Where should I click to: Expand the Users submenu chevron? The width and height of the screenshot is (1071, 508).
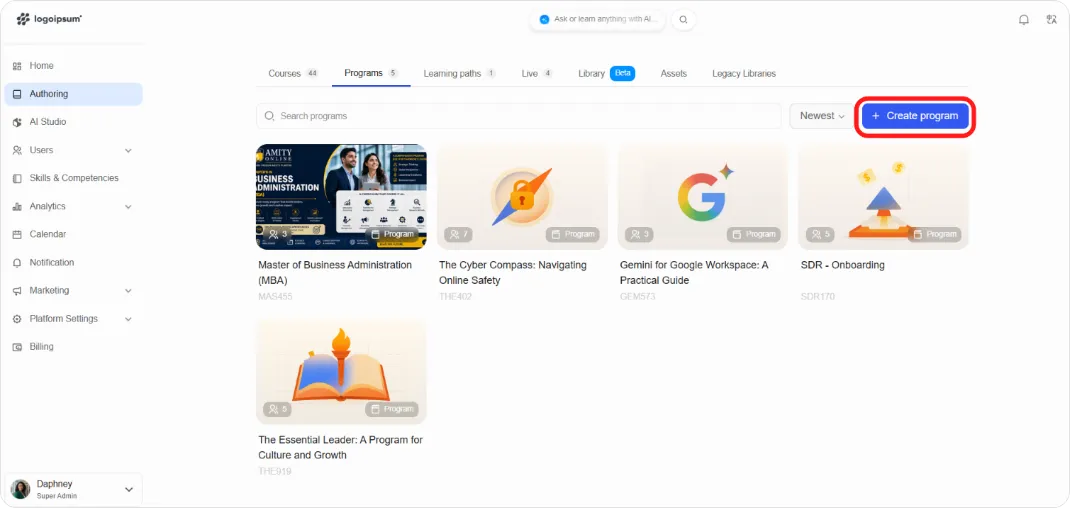(128, 150)
